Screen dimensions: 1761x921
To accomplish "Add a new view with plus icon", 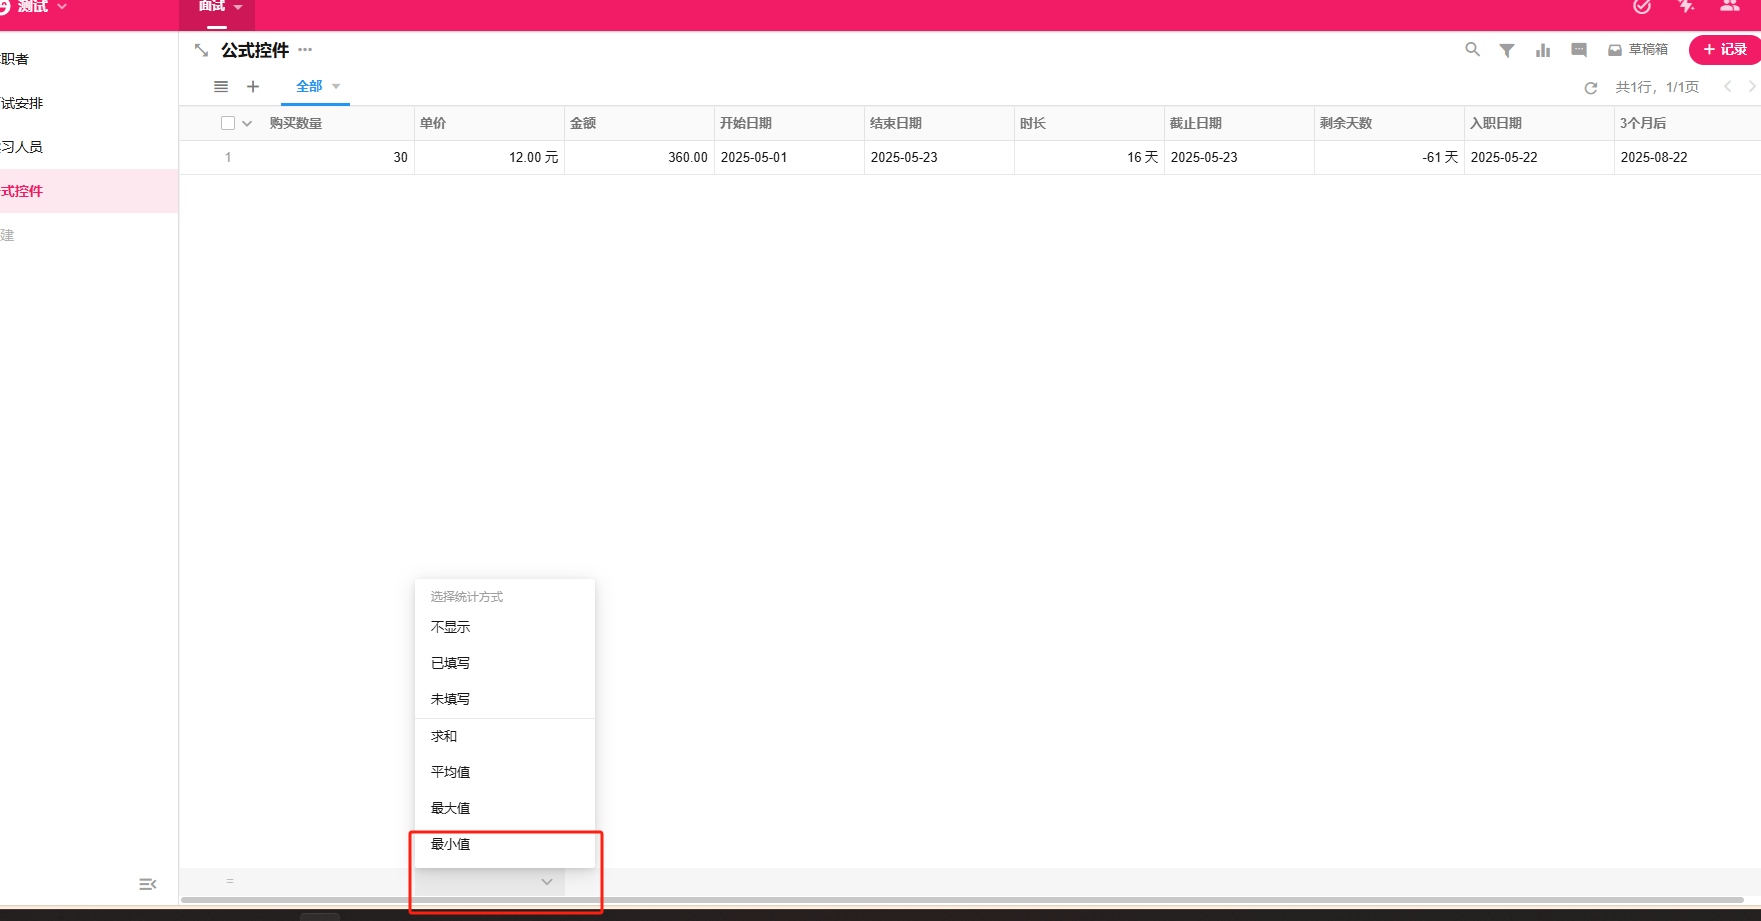I will point(253,87).
